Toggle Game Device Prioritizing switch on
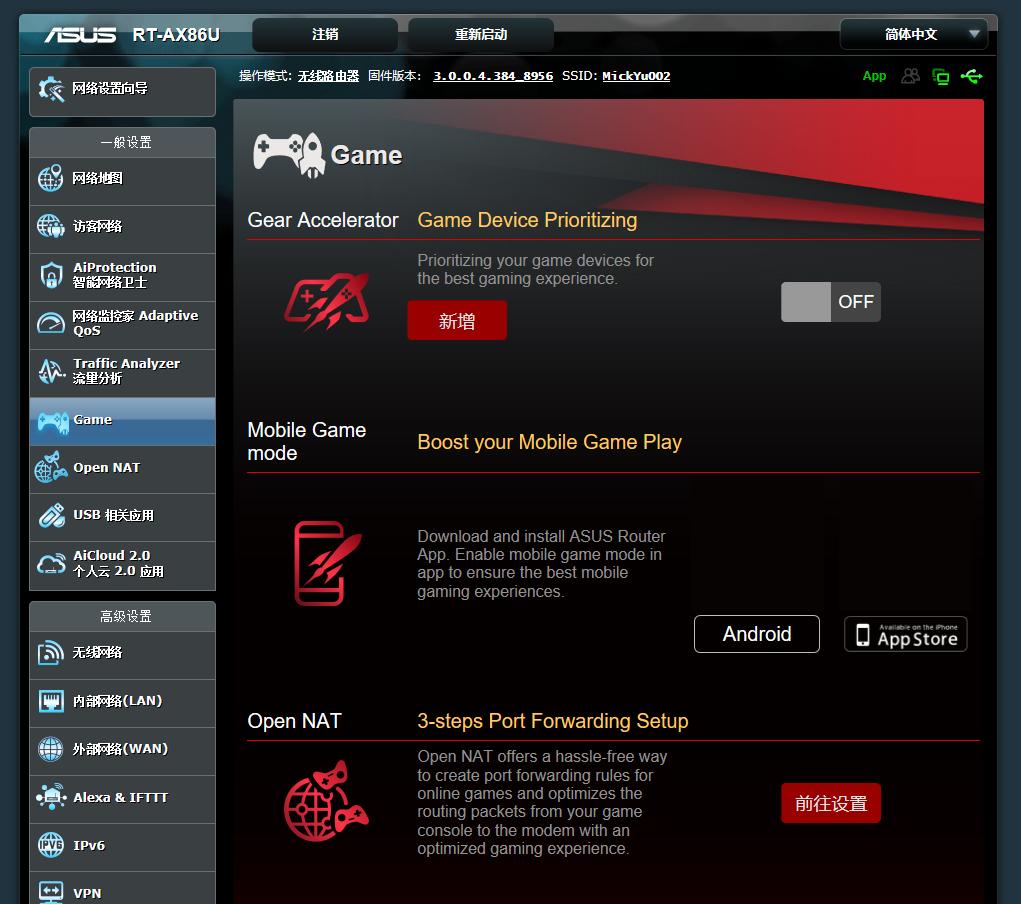 (x=830, y=302)
